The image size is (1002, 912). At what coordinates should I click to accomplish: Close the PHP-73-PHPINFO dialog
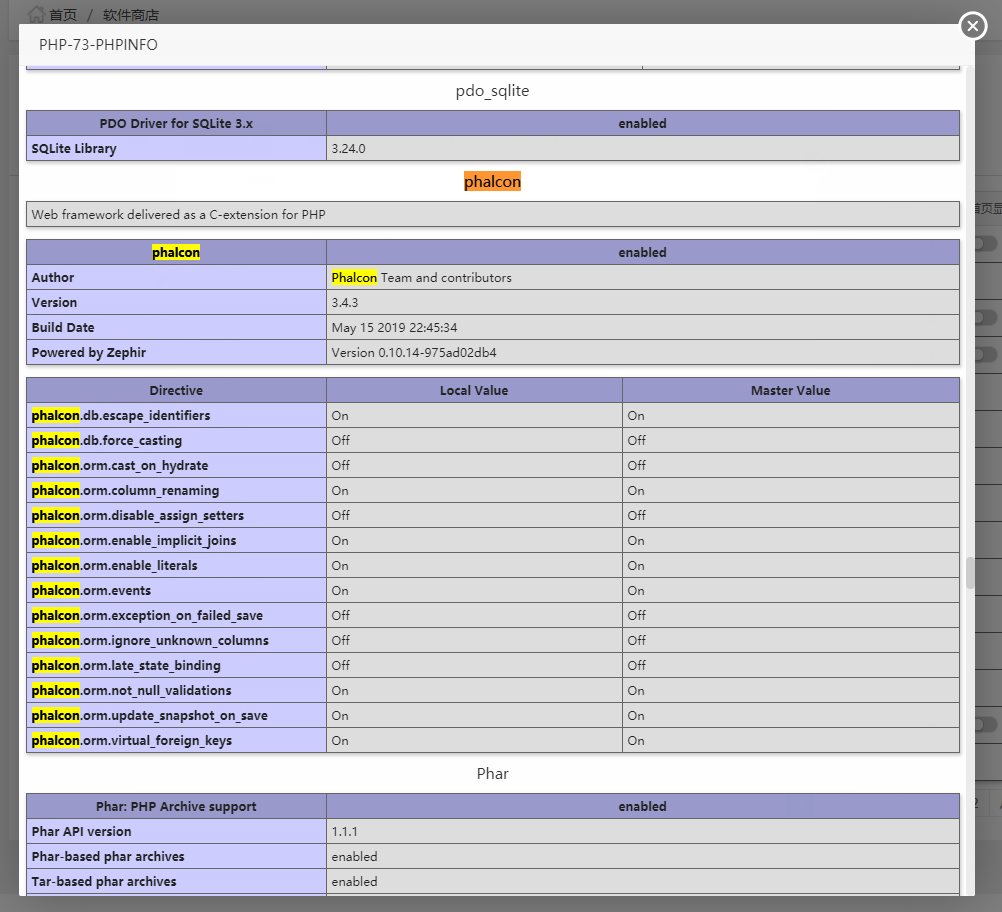(x=973, y=26)
